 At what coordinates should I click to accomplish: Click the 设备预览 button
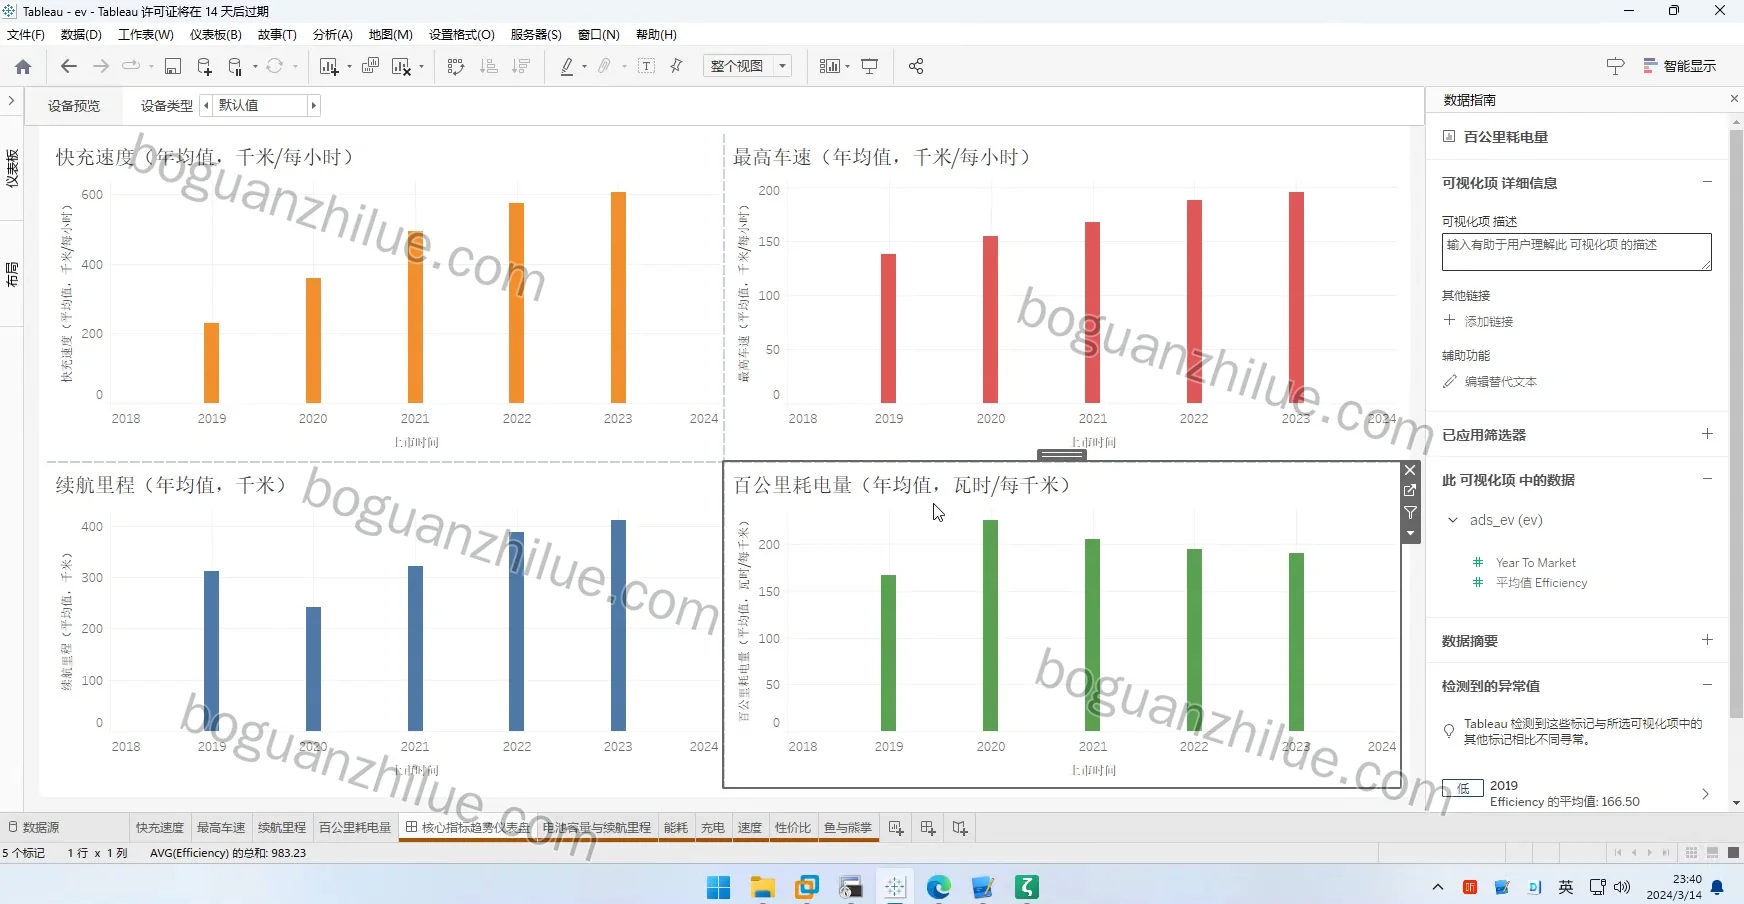(x=74, y=105)
